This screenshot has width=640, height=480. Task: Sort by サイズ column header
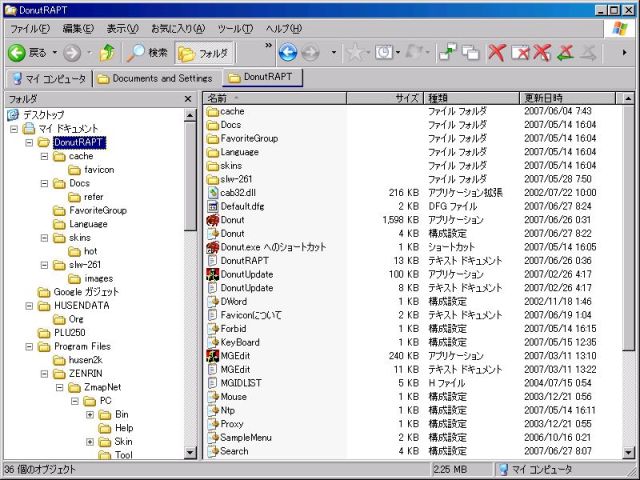(384, 98)
